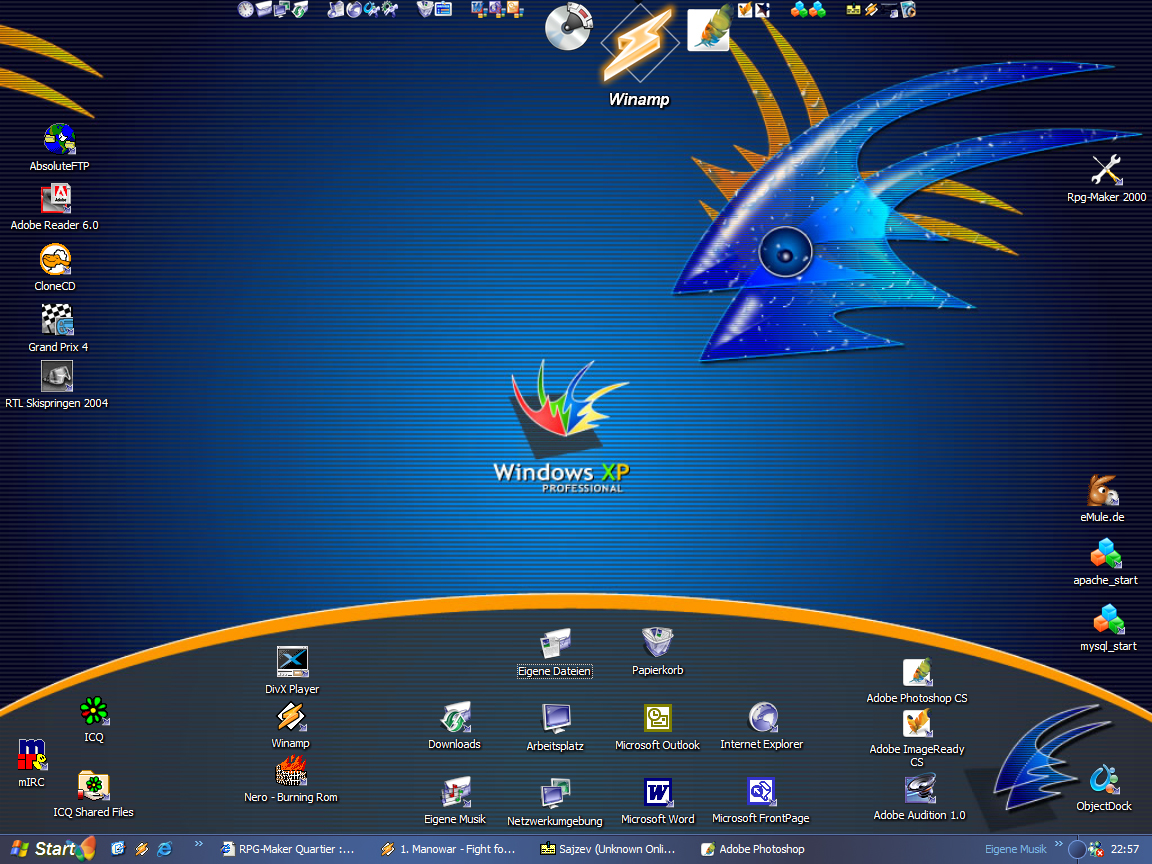This screenshot has height=864, width=1152.
Task: Open AbsoluteFTP desktop shortcut
Action: point(60,140)
